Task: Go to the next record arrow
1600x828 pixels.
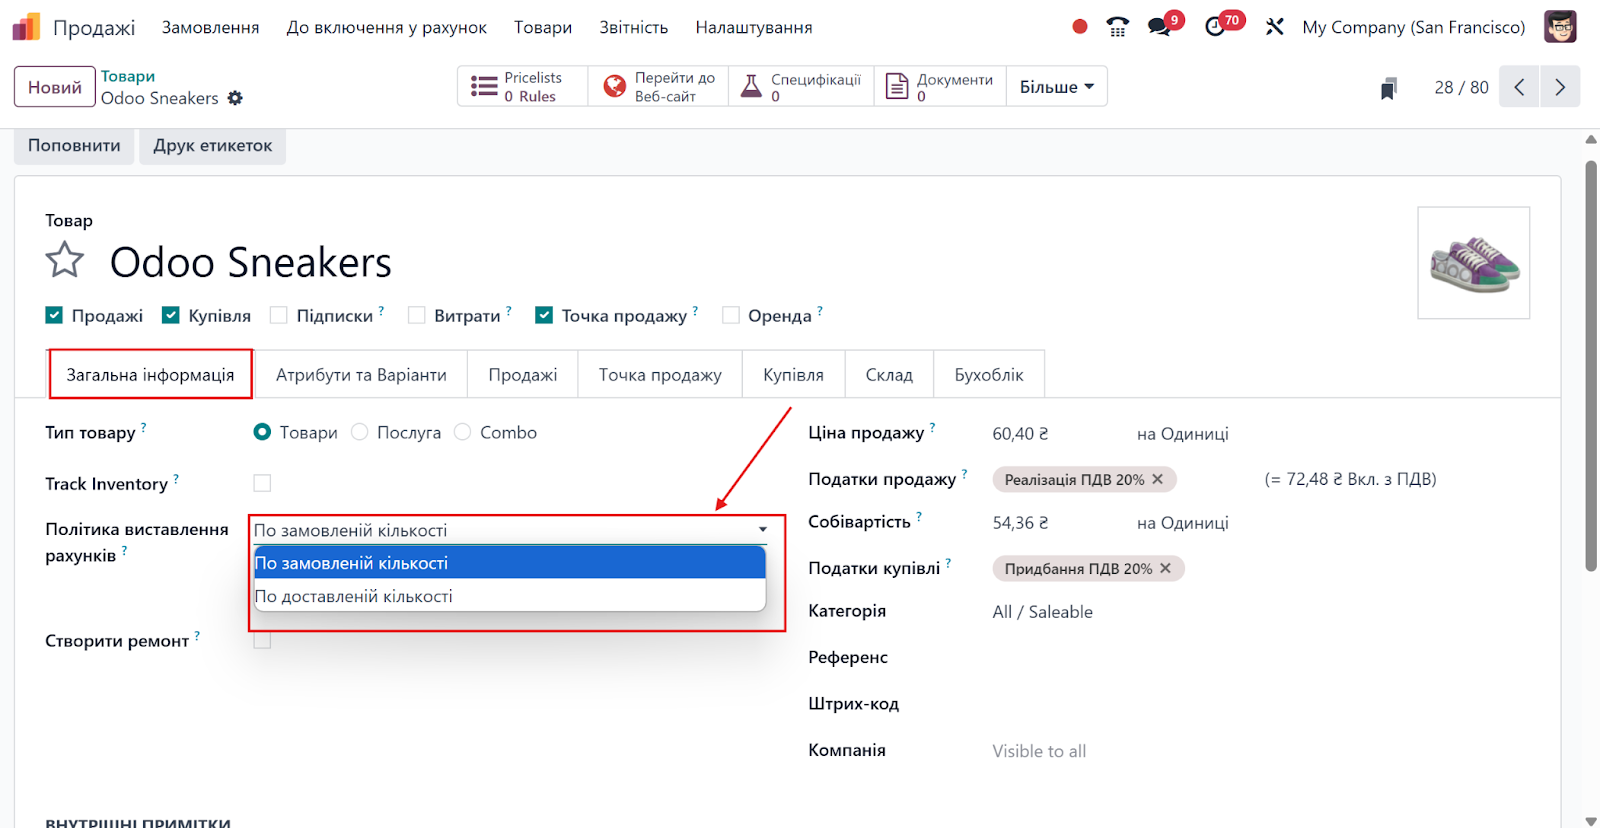Action: click(1560, 87)
